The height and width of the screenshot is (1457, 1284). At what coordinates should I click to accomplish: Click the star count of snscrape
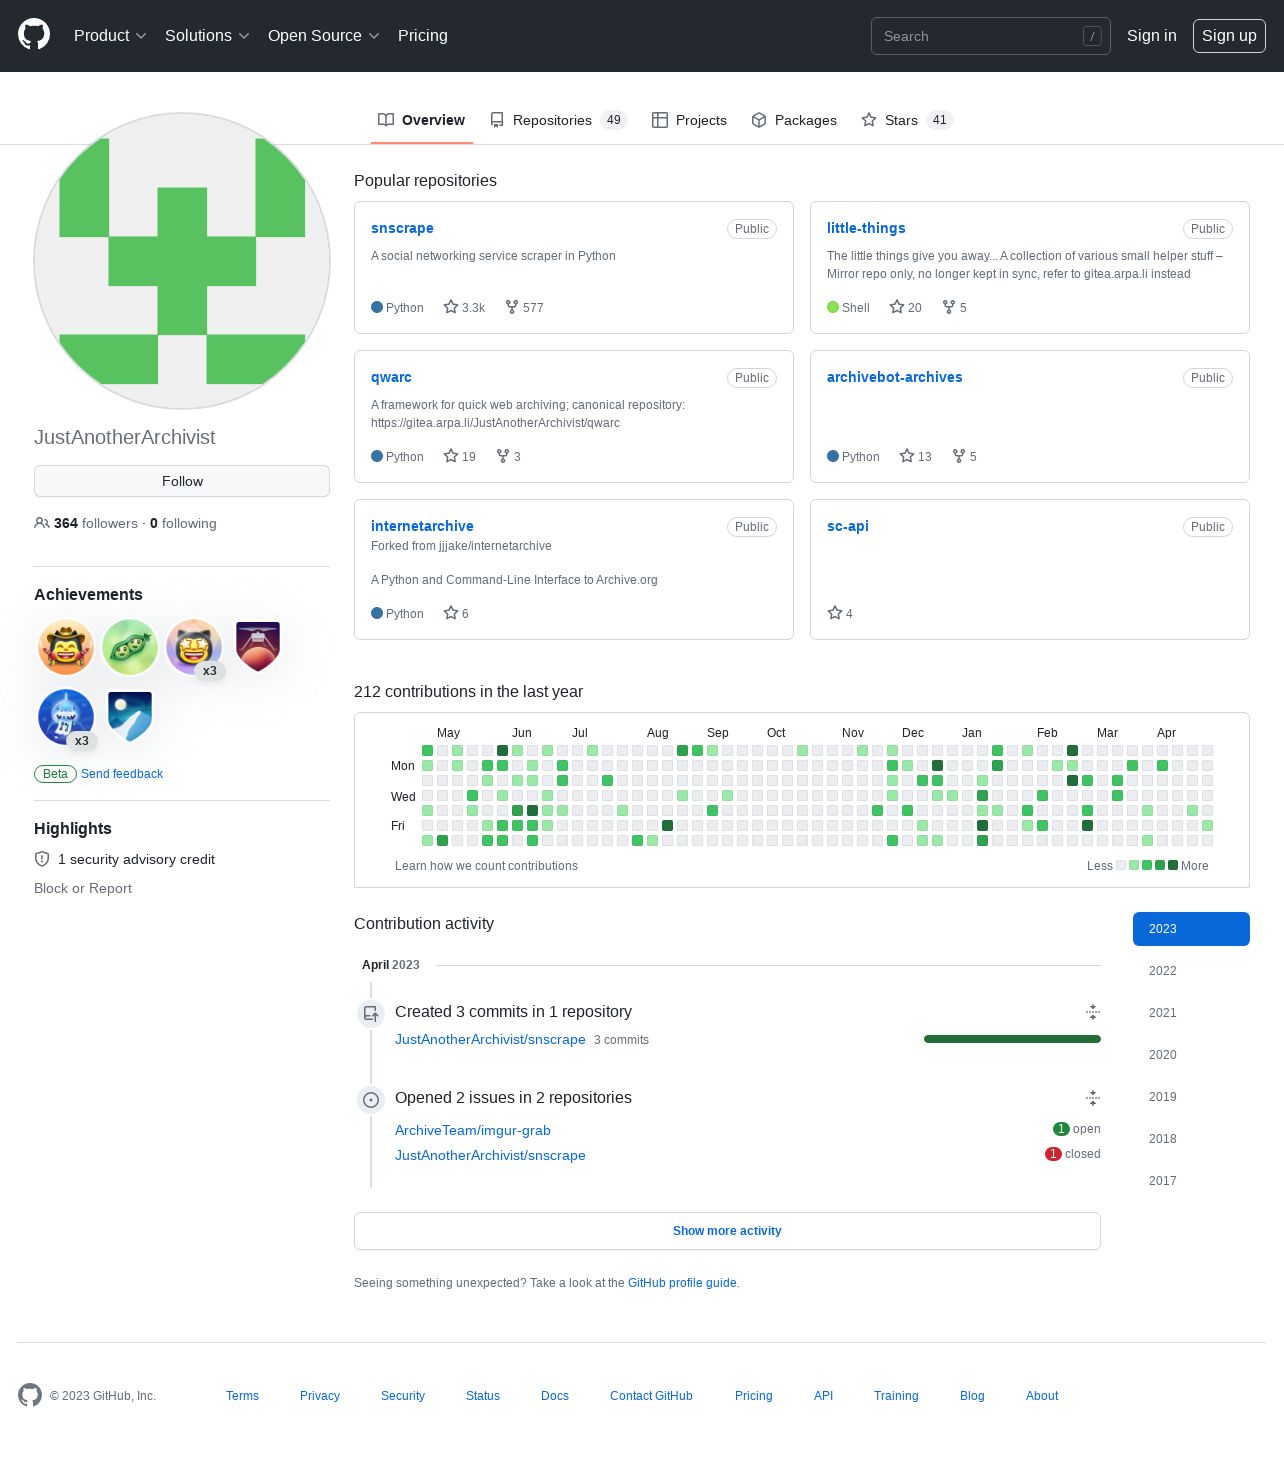click(465, 307)
